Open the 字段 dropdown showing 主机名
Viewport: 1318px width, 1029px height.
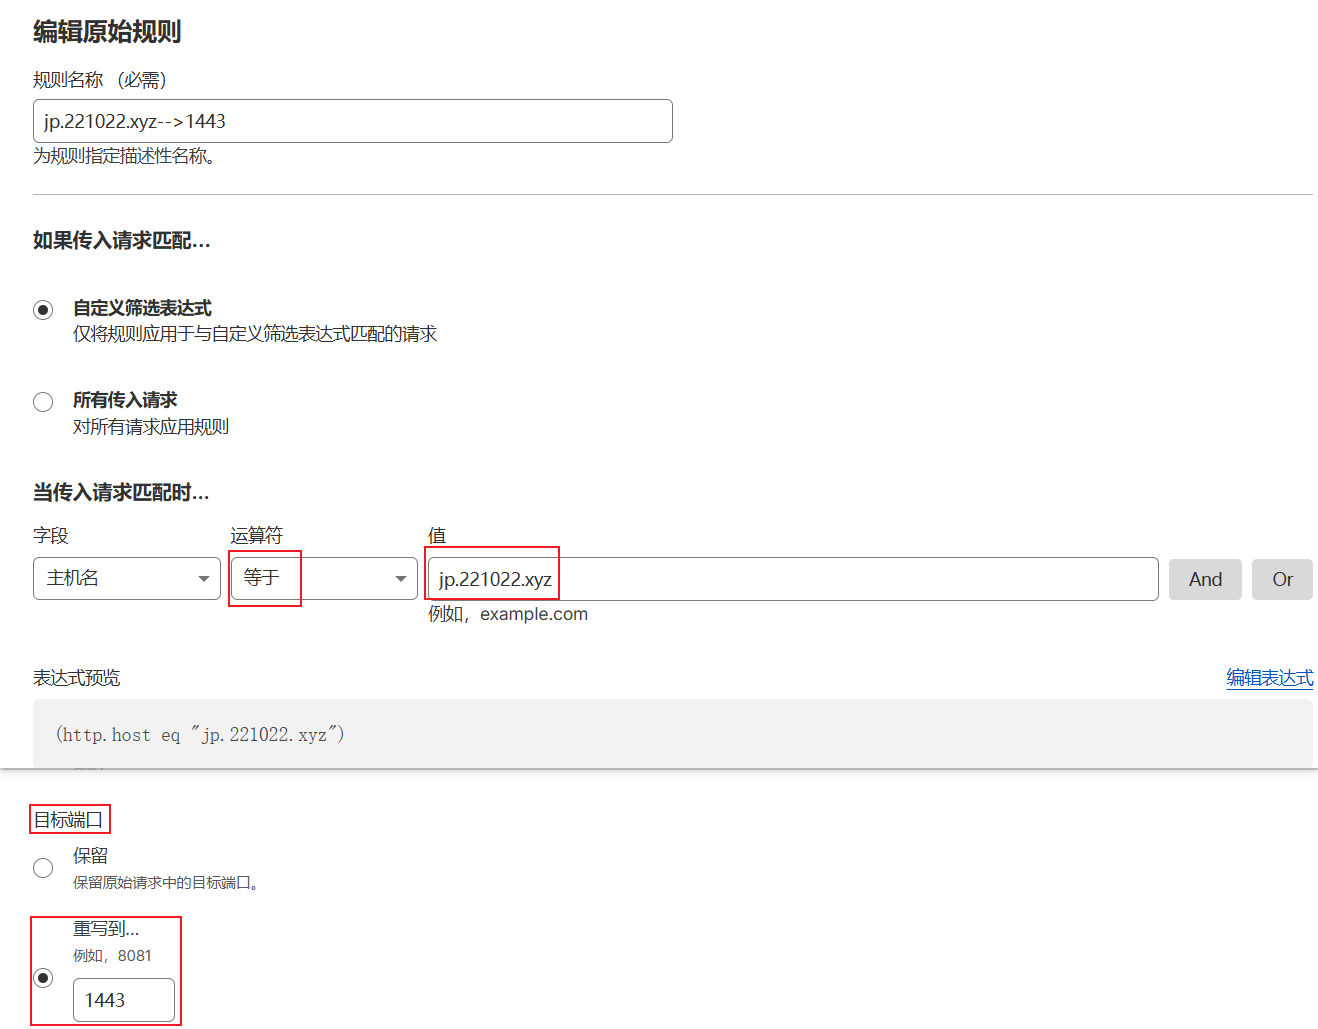pyautogui.click(x=126, y=579)
